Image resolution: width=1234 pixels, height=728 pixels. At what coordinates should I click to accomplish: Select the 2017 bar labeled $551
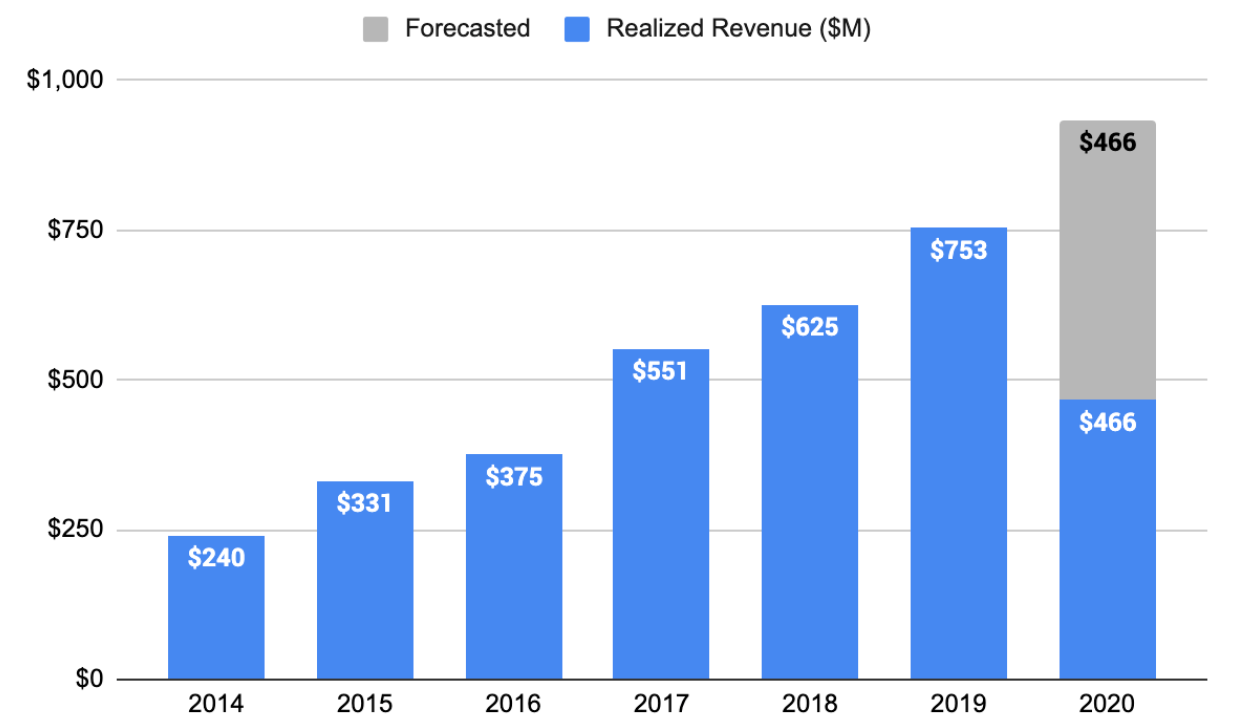click(661, 514)
